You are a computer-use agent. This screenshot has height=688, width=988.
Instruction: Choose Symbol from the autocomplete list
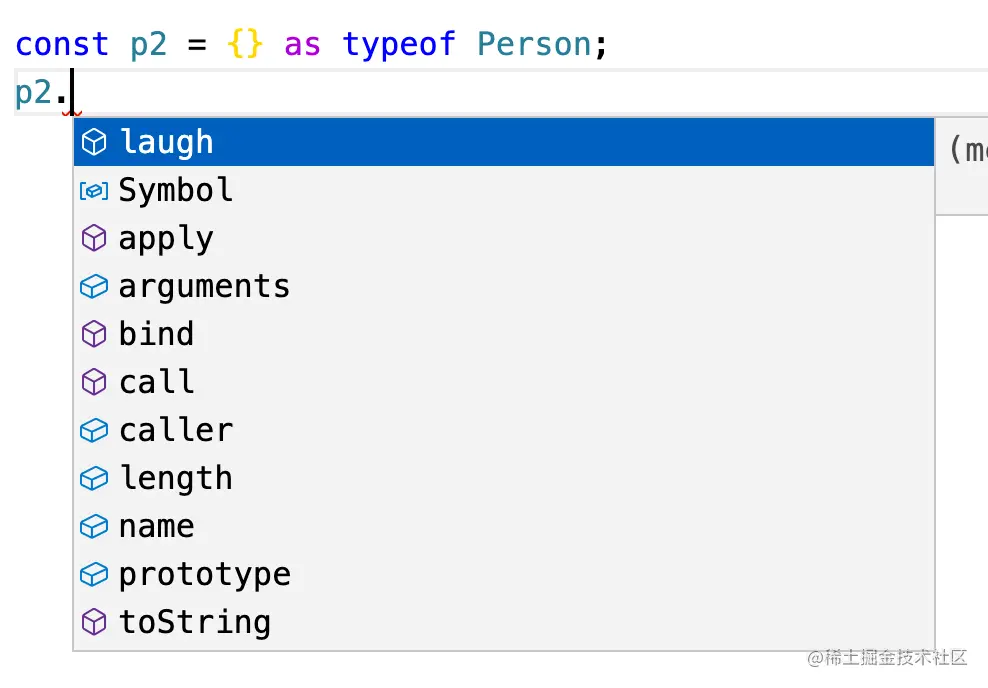(176, 191)
